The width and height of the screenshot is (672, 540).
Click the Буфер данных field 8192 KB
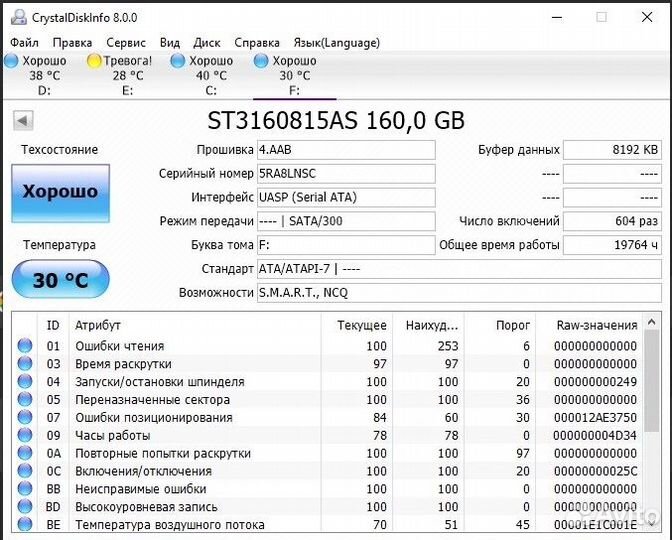[x=612, y=150]
